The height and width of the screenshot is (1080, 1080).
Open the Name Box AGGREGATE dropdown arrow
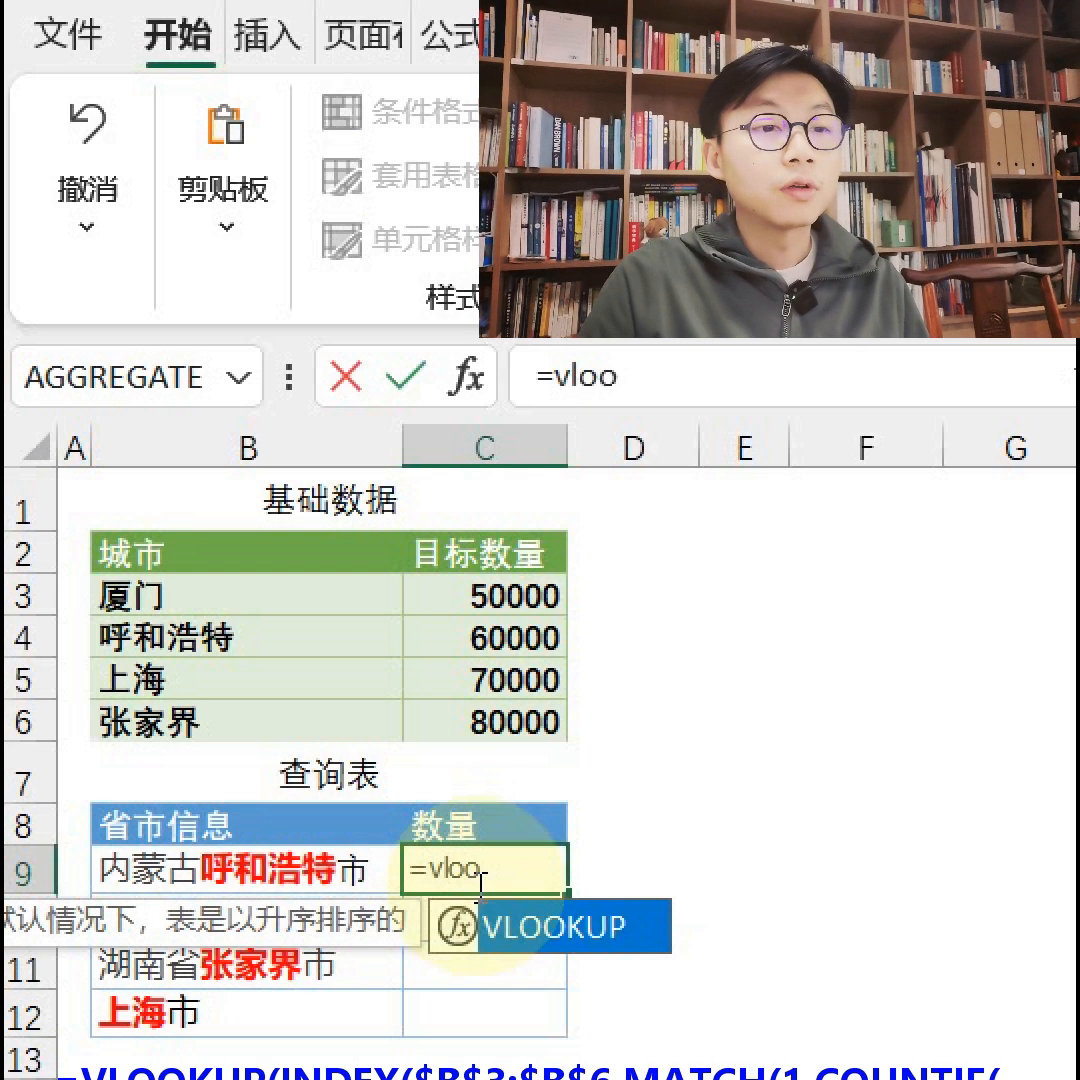coord(238,377)
